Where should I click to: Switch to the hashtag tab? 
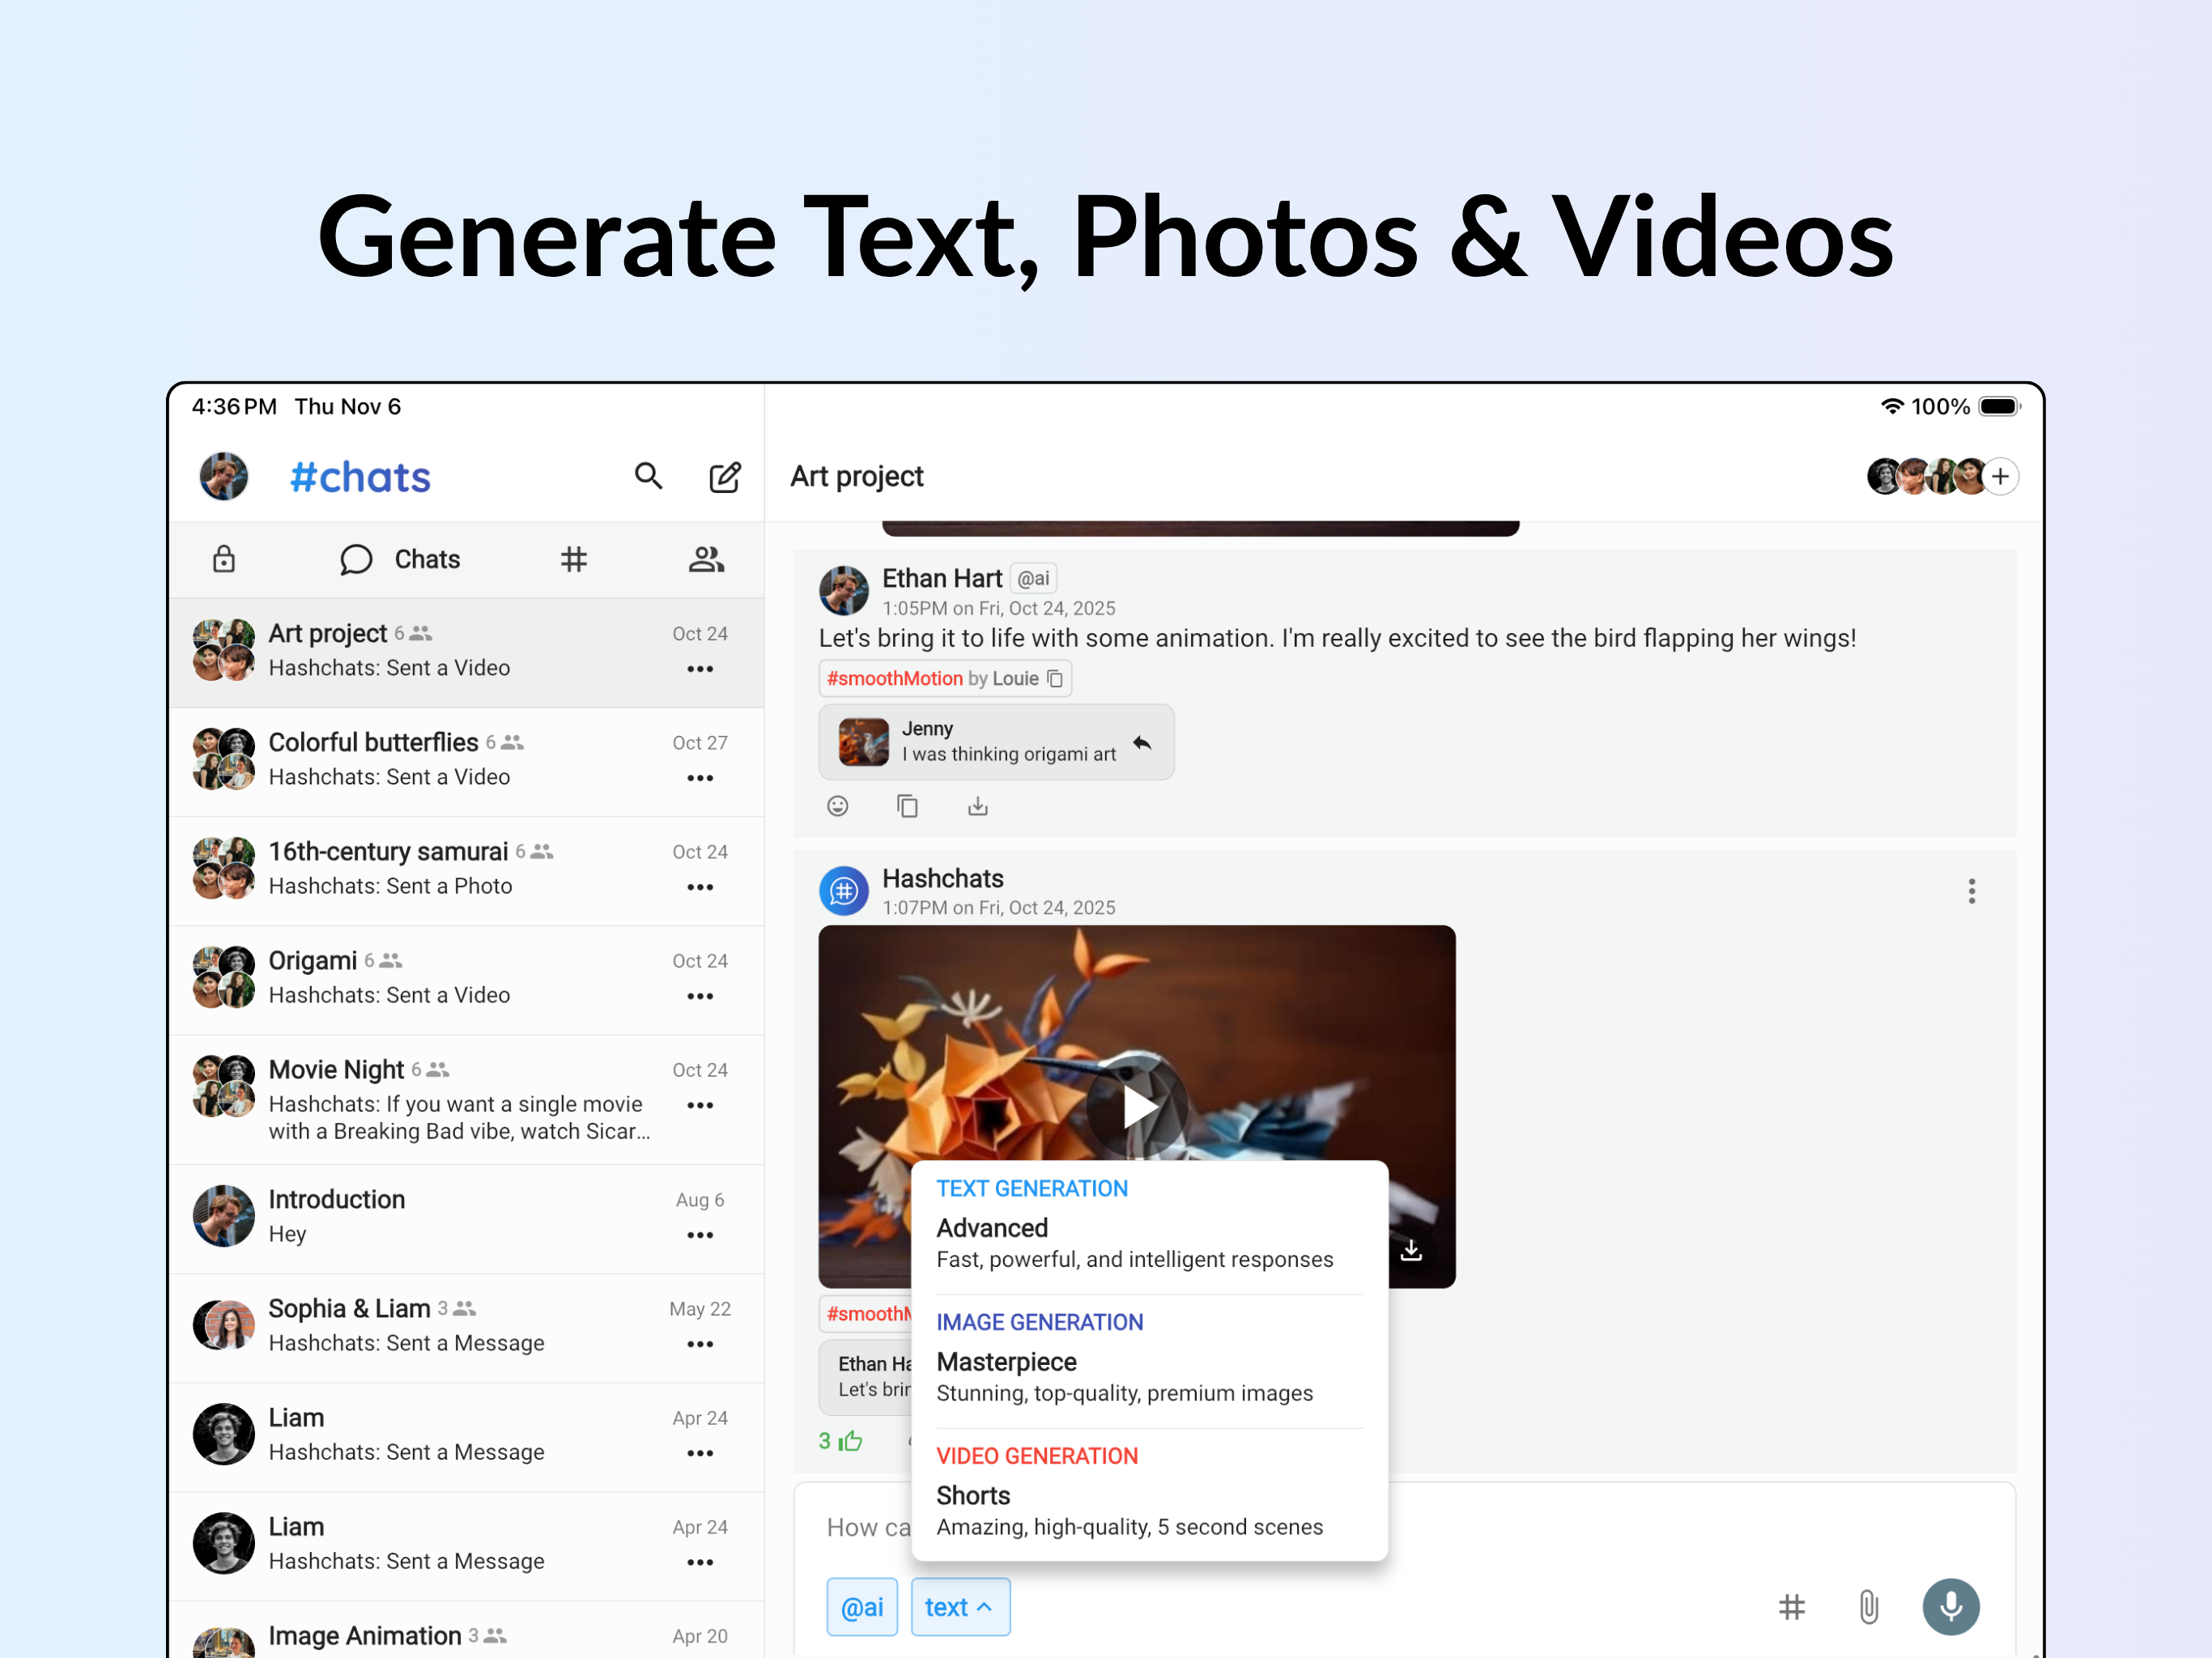coord(574,559)
